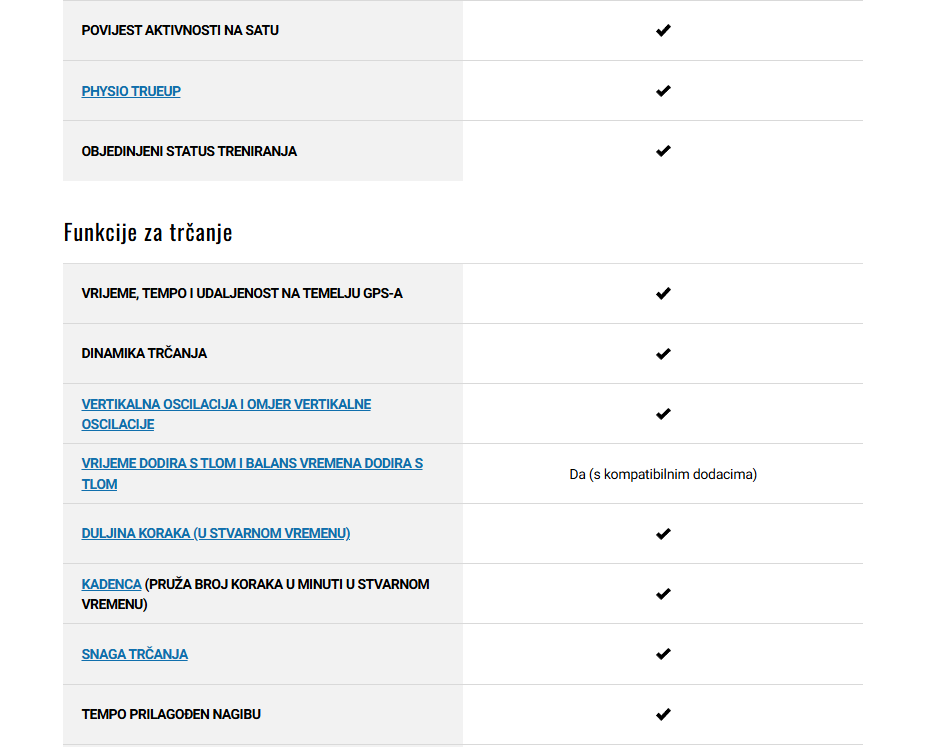The width and height of the screenshot is (927, 747).
Task: Click checkmark in Vertikalna oscilacija row
Action: [663, 414]
